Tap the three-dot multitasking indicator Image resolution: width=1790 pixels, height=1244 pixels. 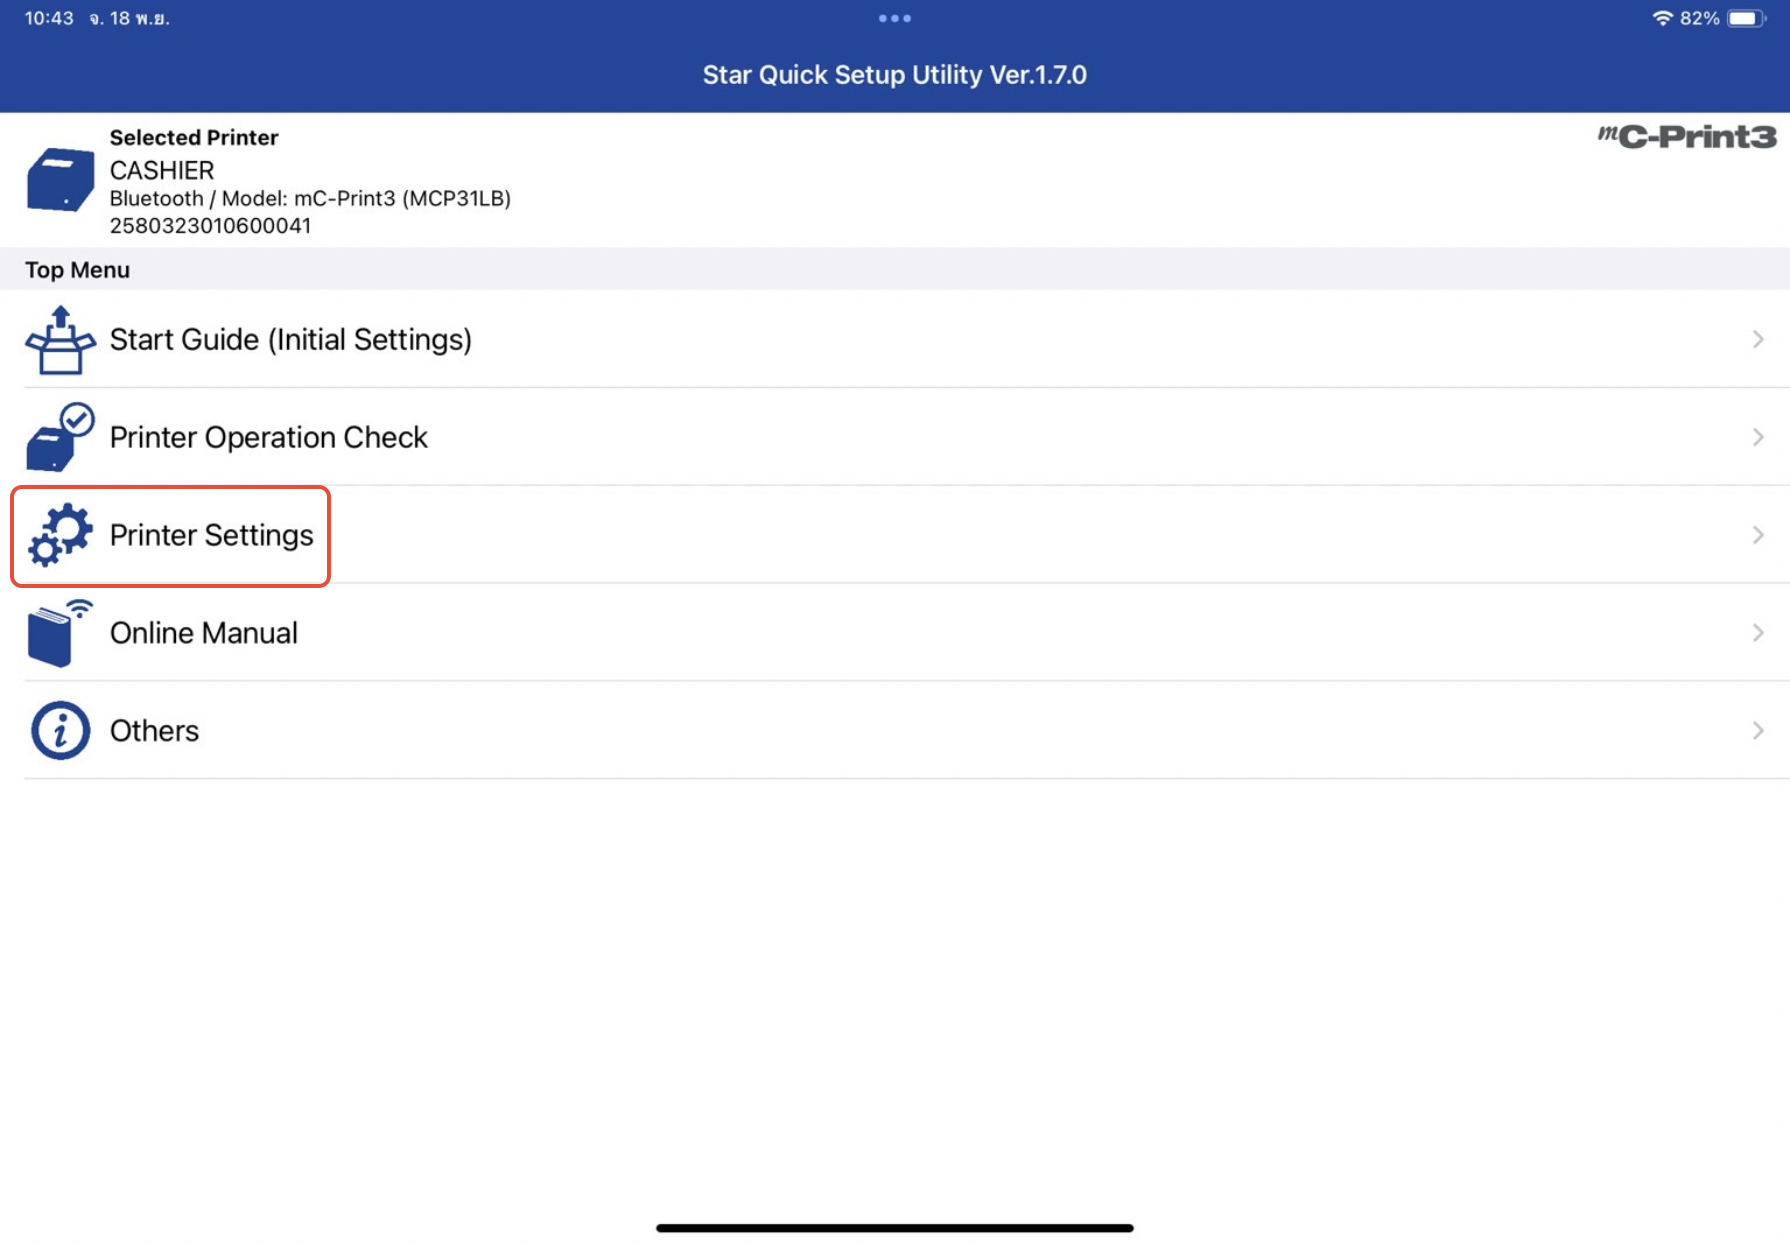tap(894, 18)
